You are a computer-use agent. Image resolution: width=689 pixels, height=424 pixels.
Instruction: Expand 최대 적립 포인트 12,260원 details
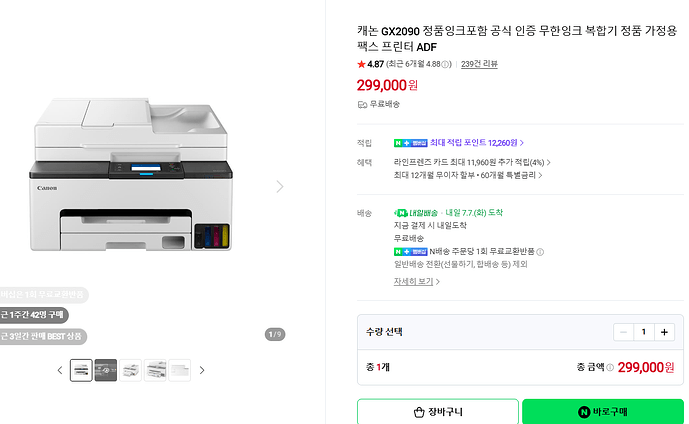click(x=477, y=143)
